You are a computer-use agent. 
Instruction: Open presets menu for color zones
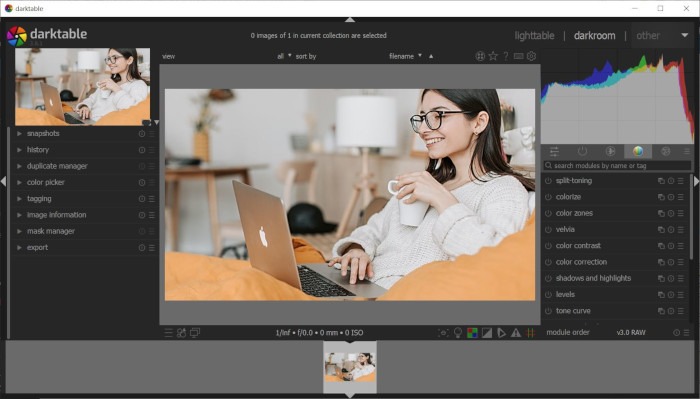point(681,213)
